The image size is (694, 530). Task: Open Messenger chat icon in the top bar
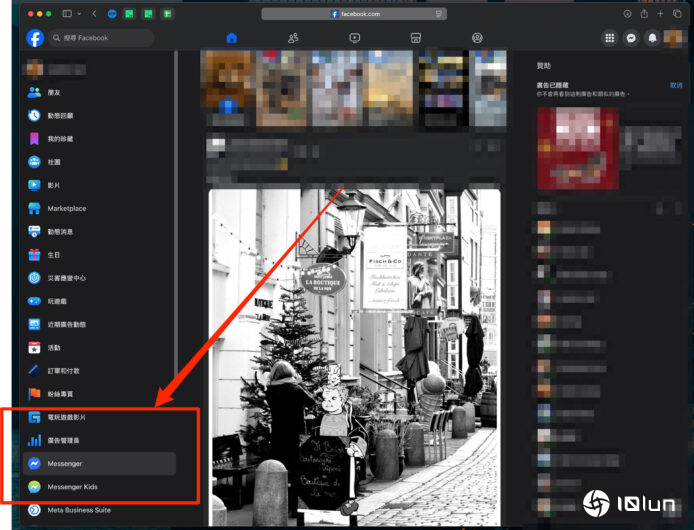click(631, 38)
